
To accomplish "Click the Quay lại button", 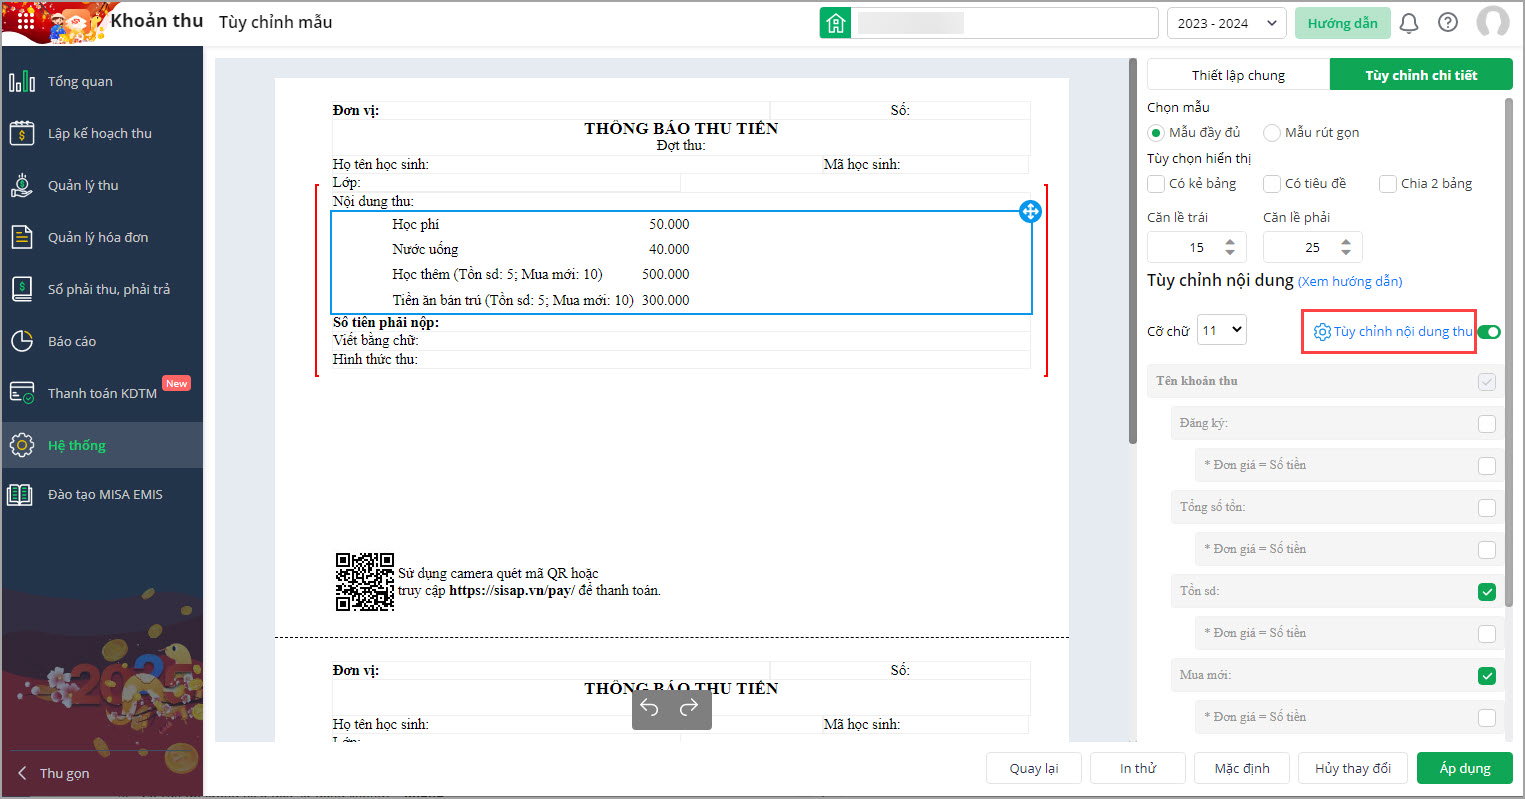I will 1034,768.
